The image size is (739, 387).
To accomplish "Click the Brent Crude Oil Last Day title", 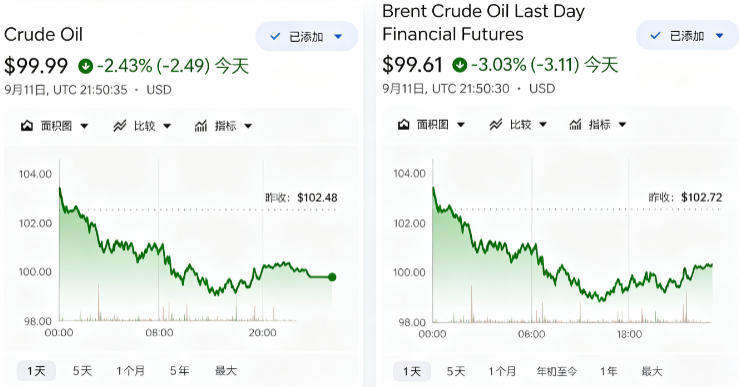I will coord(484,11).
